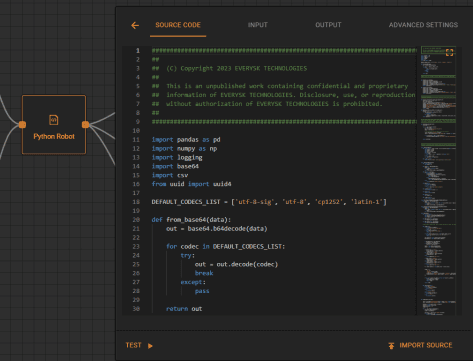The height and width of the screenshot is (361, 473).
Task: Click the 'without authorization' comment line
Action: [267, 104]
